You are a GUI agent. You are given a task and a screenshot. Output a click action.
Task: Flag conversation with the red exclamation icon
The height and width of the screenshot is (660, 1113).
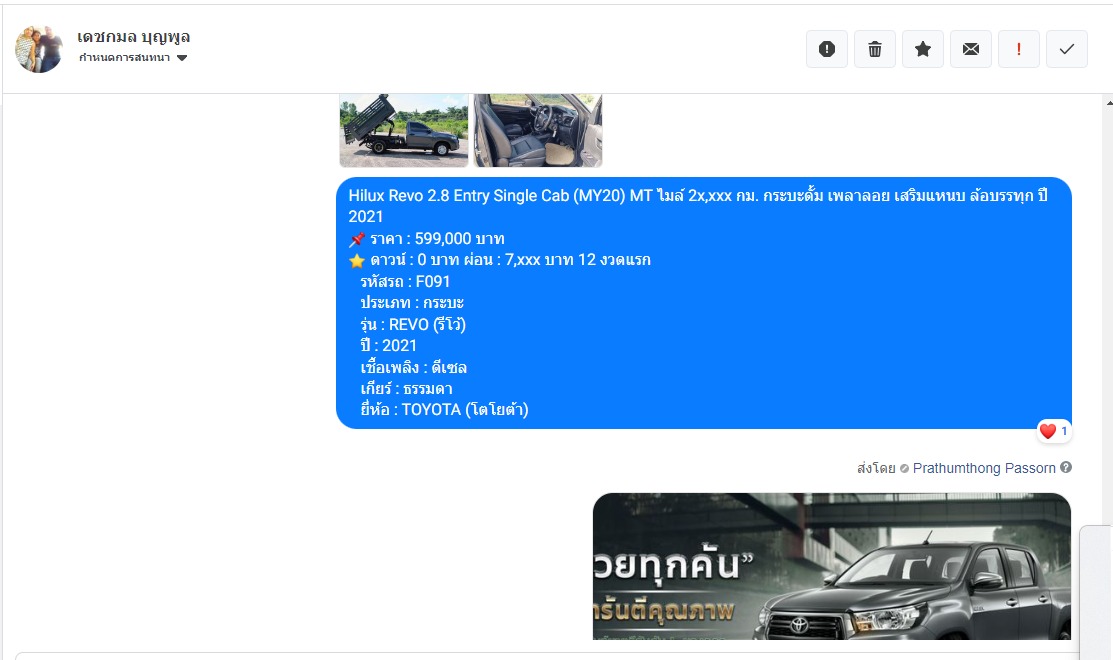1019,49
